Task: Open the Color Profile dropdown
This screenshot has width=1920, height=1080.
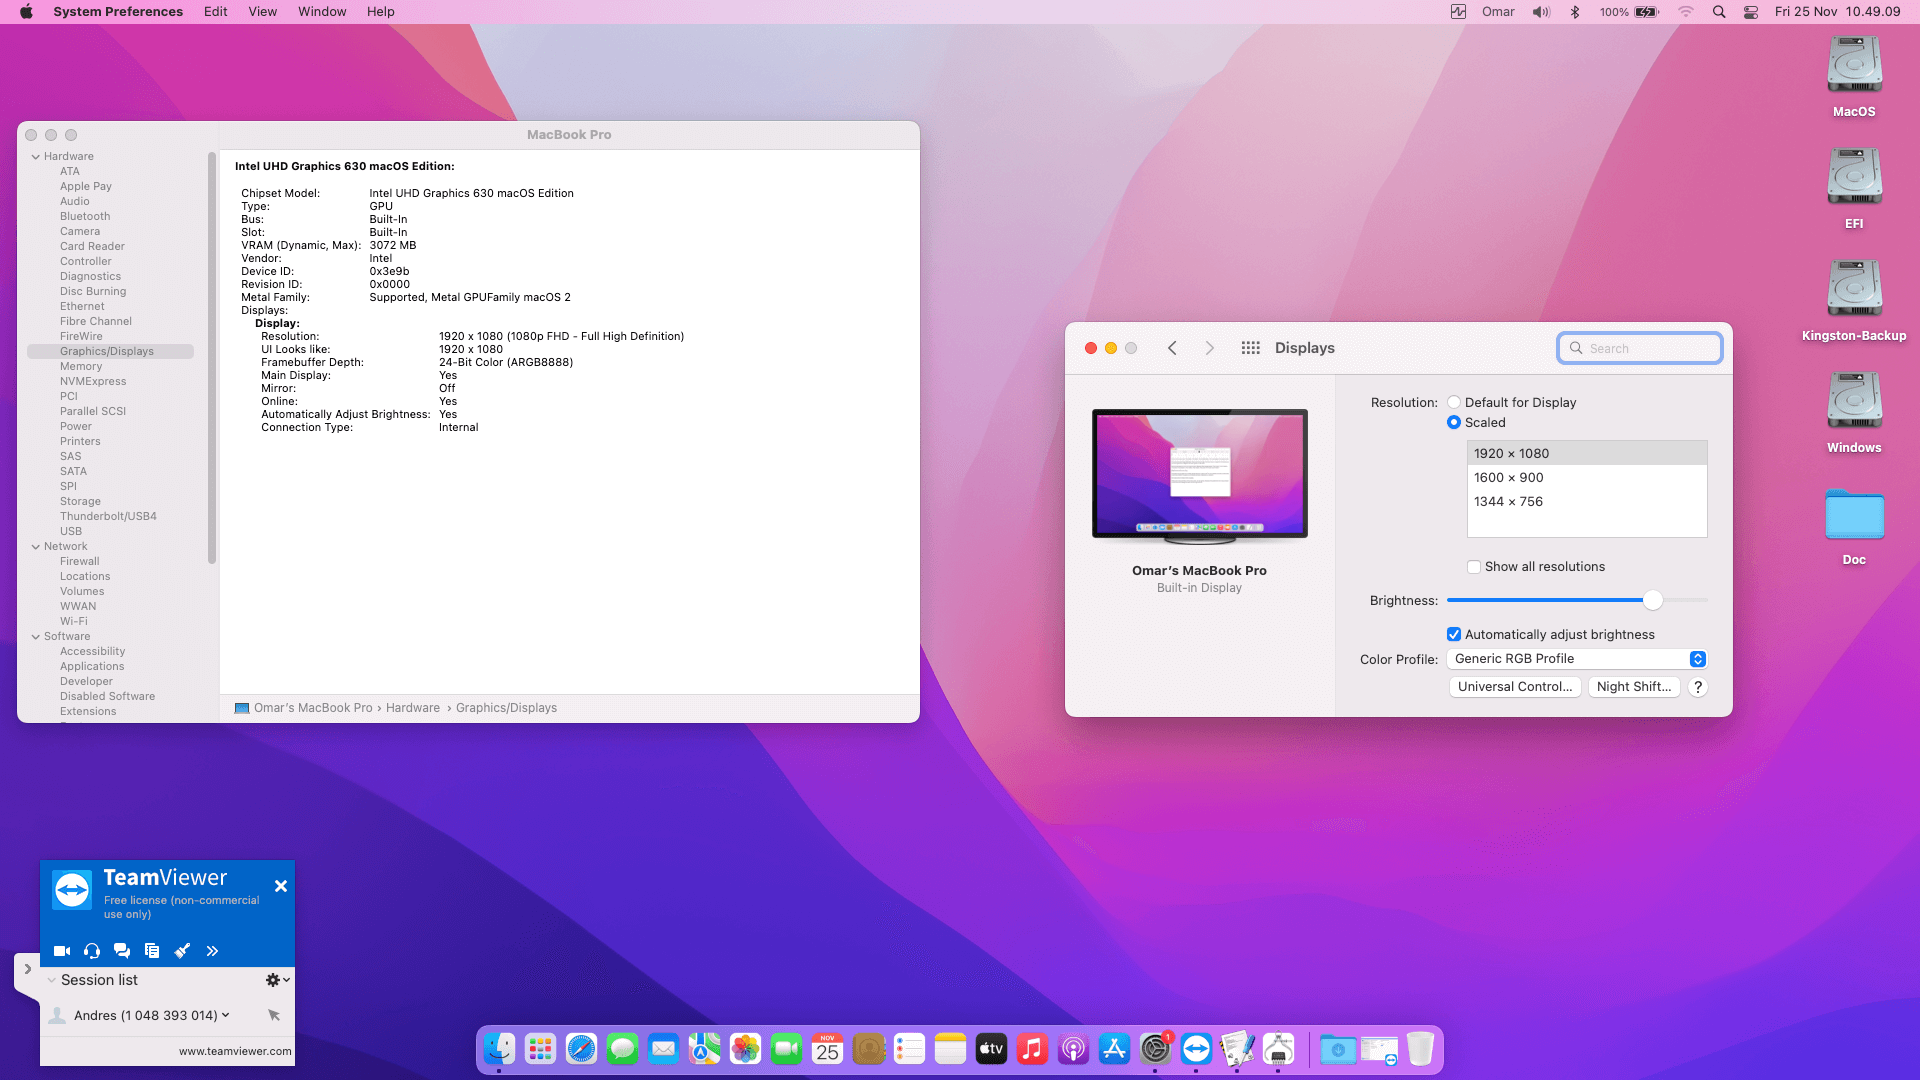Action: click(1576, 658)
